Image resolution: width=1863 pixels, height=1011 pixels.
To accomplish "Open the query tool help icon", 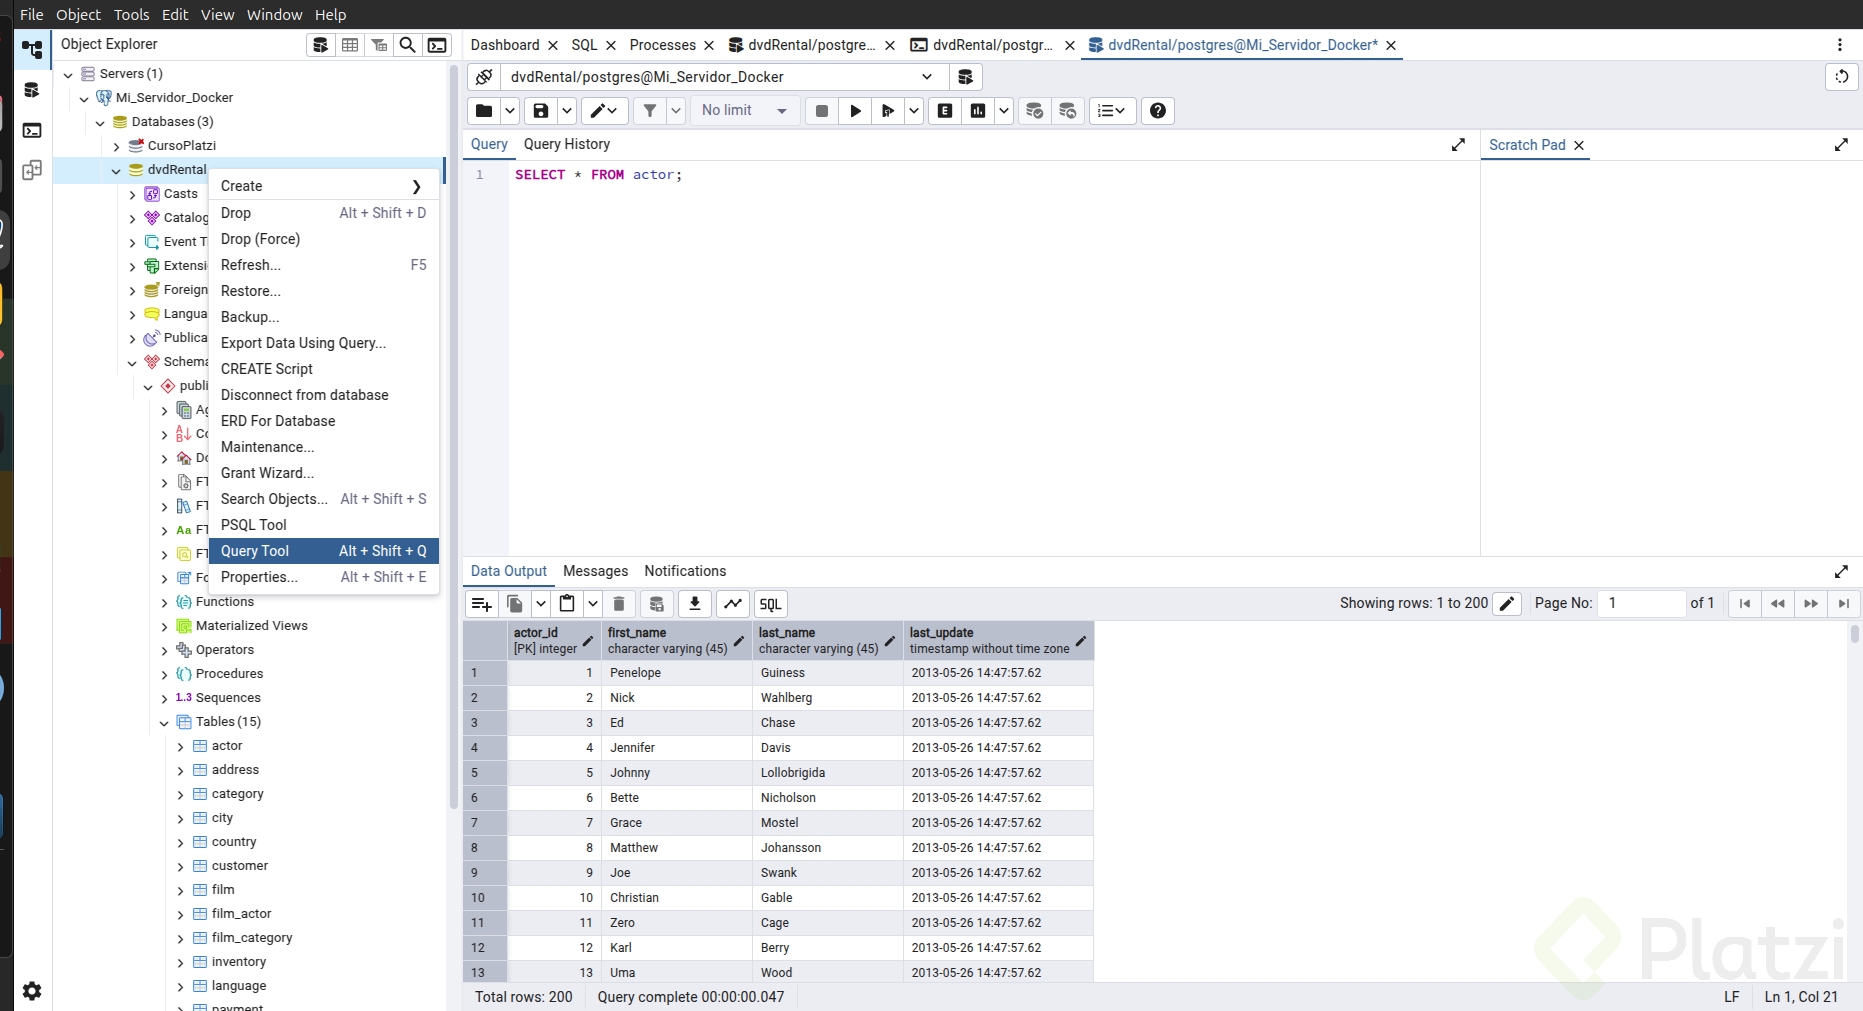I will coord(1158,111).
